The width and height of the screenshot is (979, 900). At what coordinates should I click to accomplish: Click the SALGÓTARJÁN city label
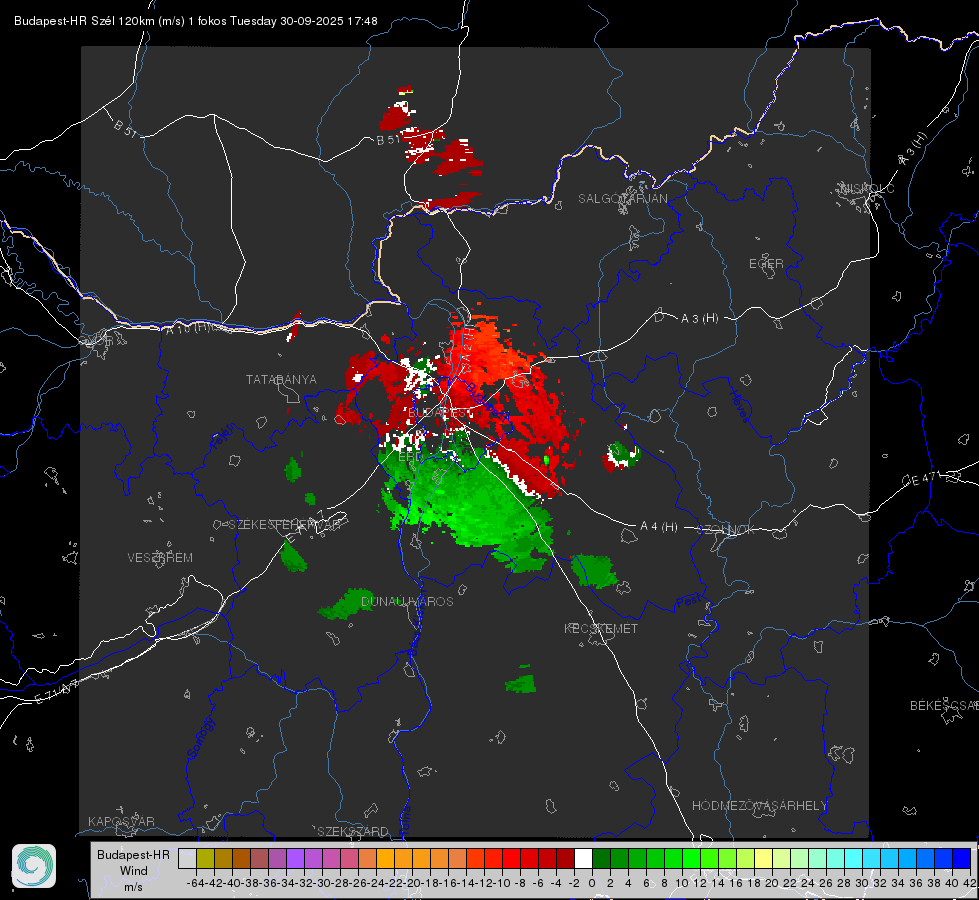pos(622,199)
